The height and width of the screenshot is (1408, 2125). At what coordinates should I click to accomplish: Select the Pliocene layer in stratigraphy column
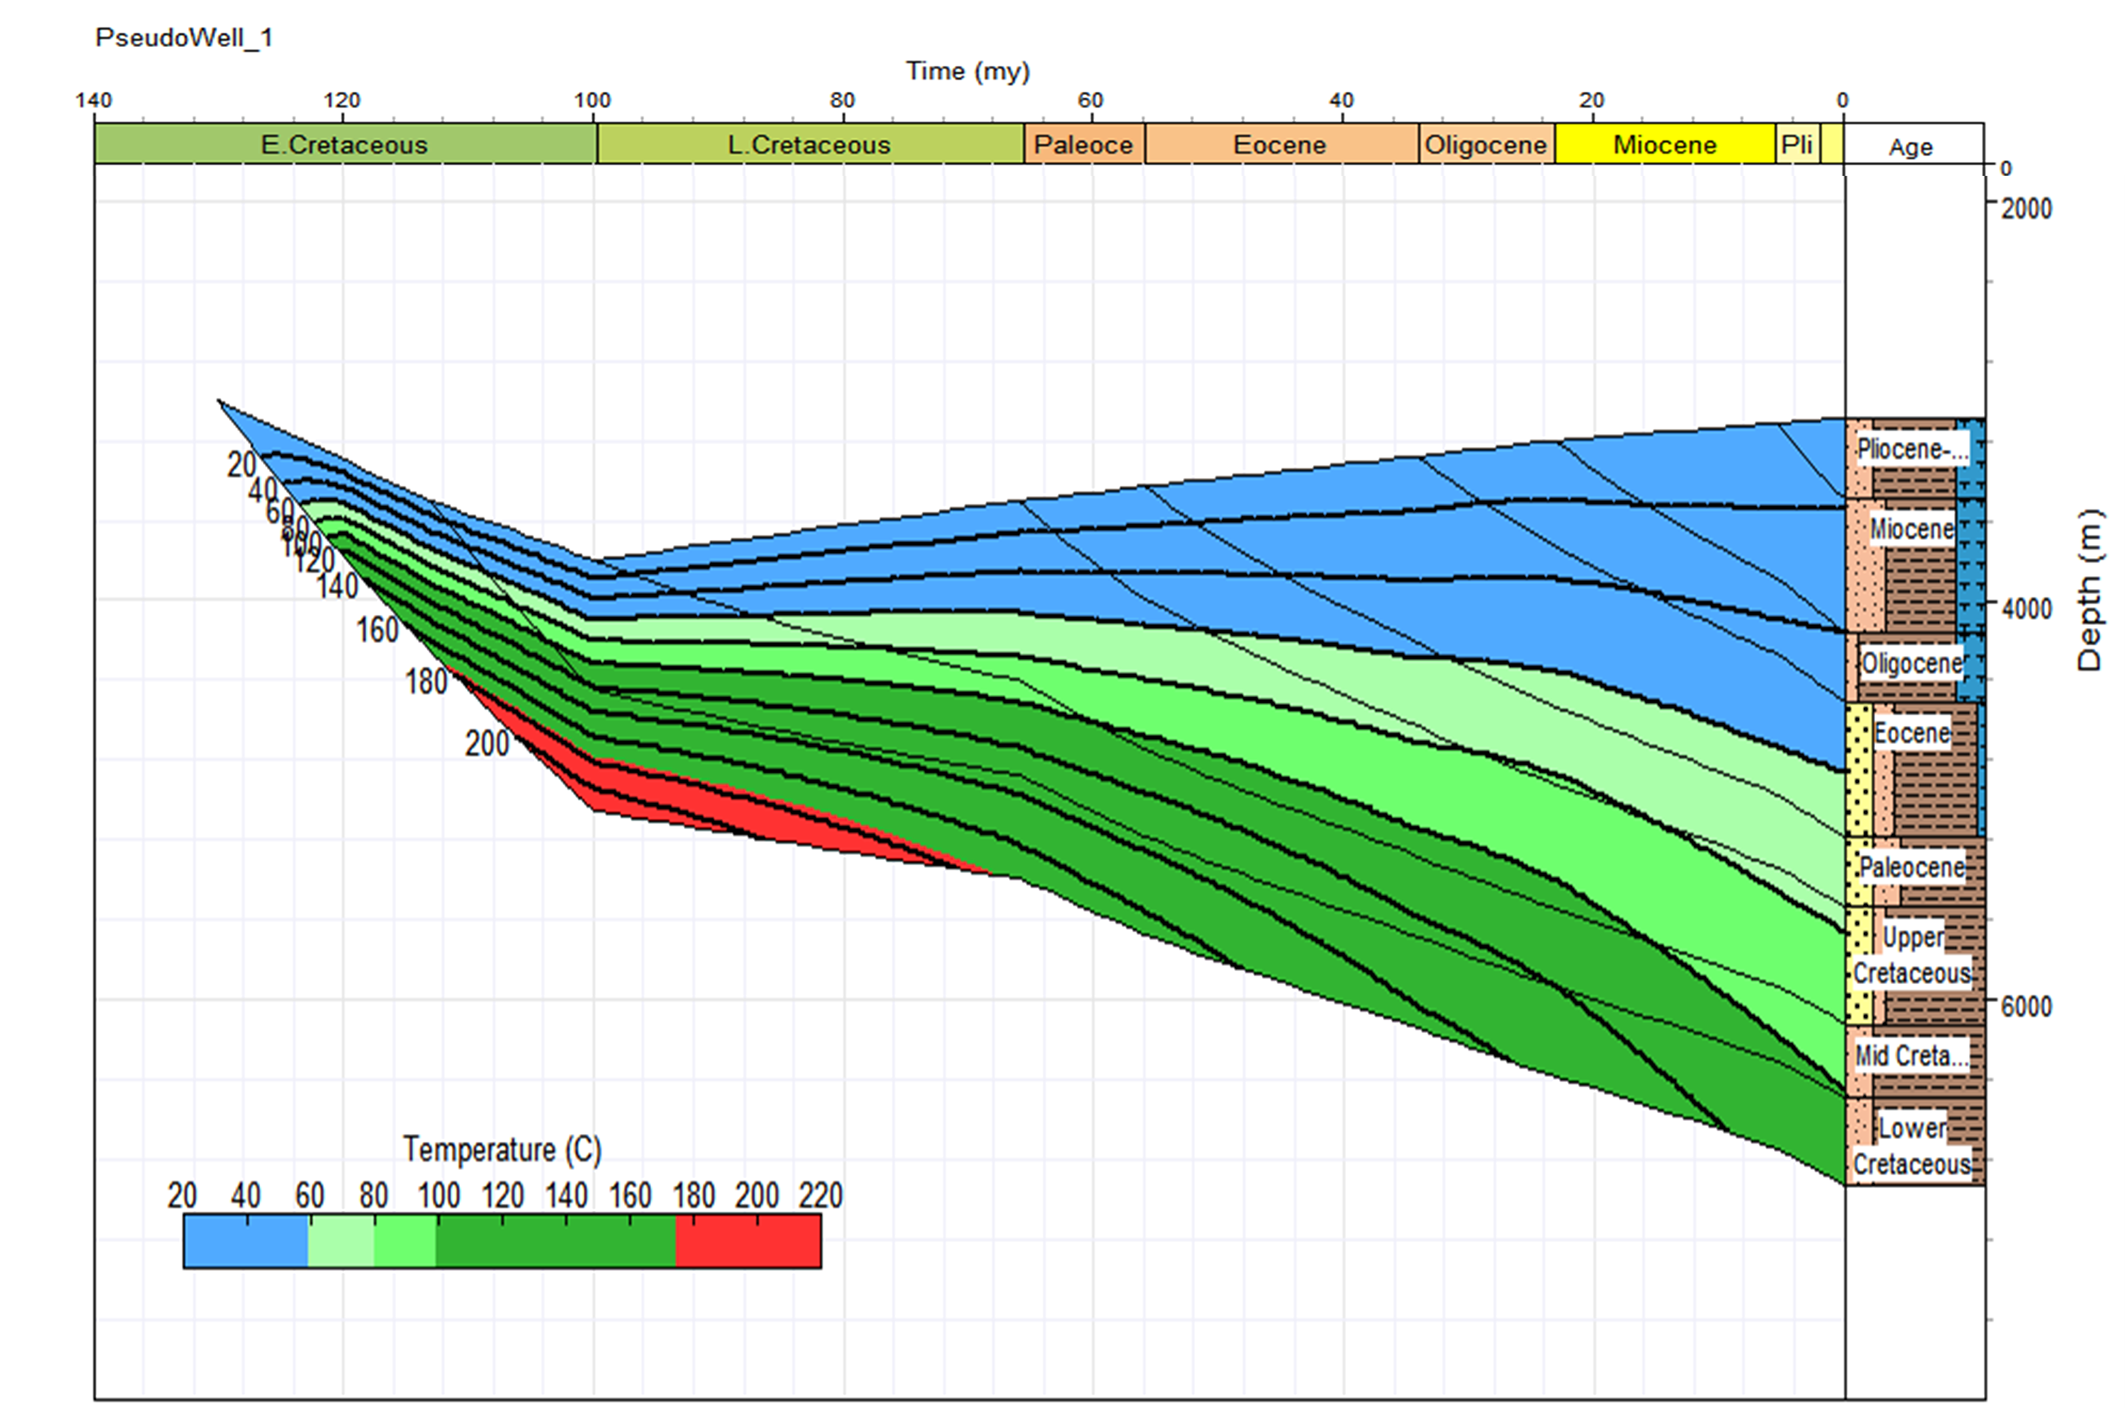(1911, 450)
